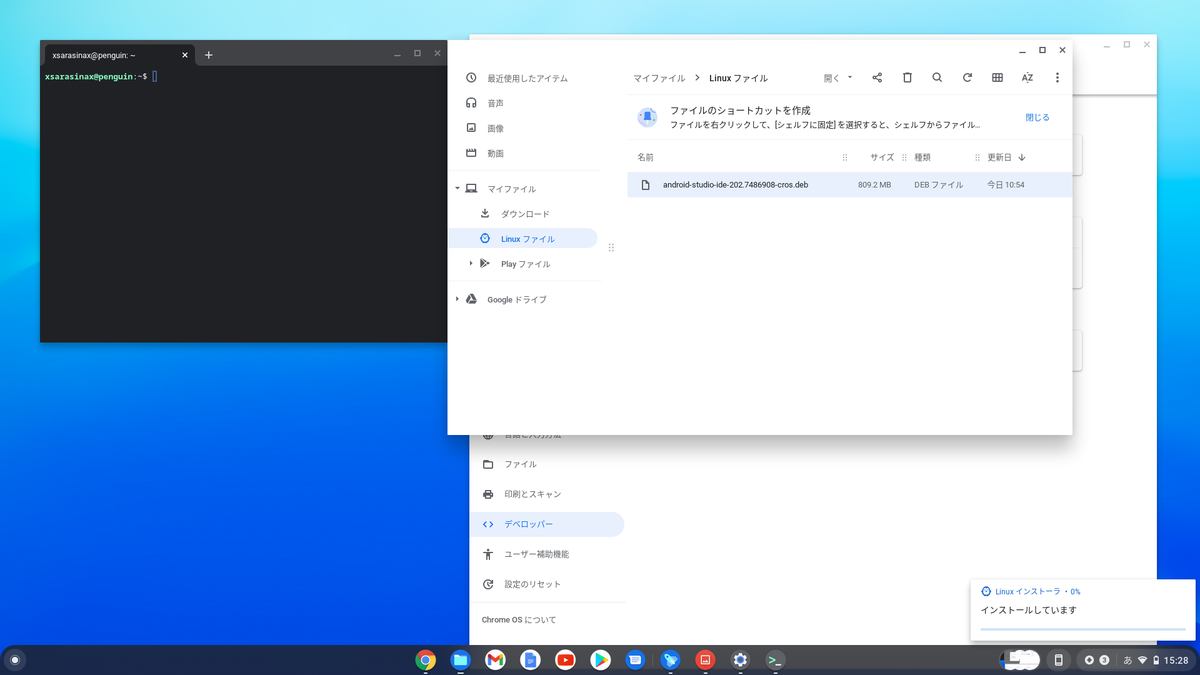
Task: Sort files by サイズ column header
Action: tap(881, 157)
